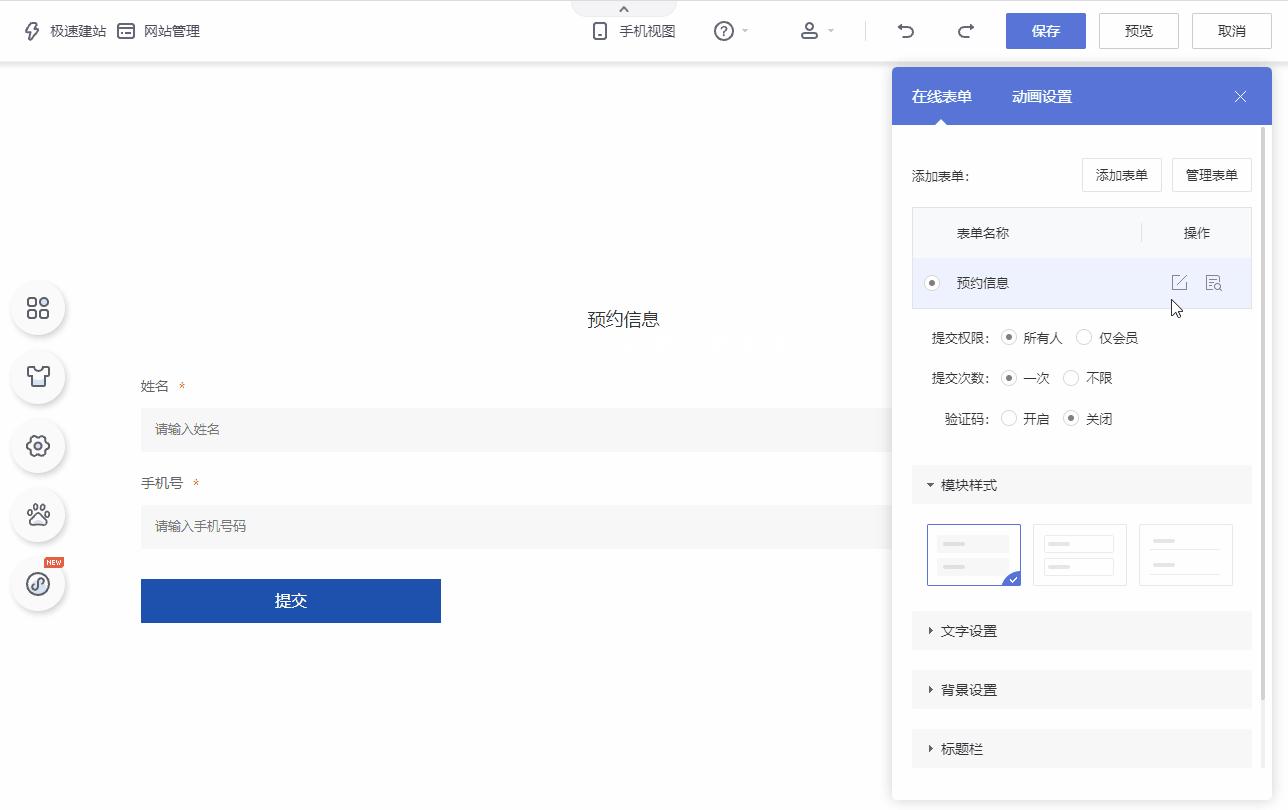This screenshot has width=1288, height=810.
Task: Open the help question-mark menu
Action: [x=730, y=31]
